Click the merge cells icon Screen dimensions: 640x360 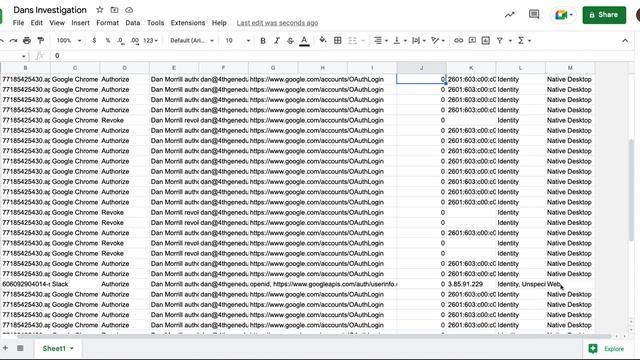tap(352, 40)
